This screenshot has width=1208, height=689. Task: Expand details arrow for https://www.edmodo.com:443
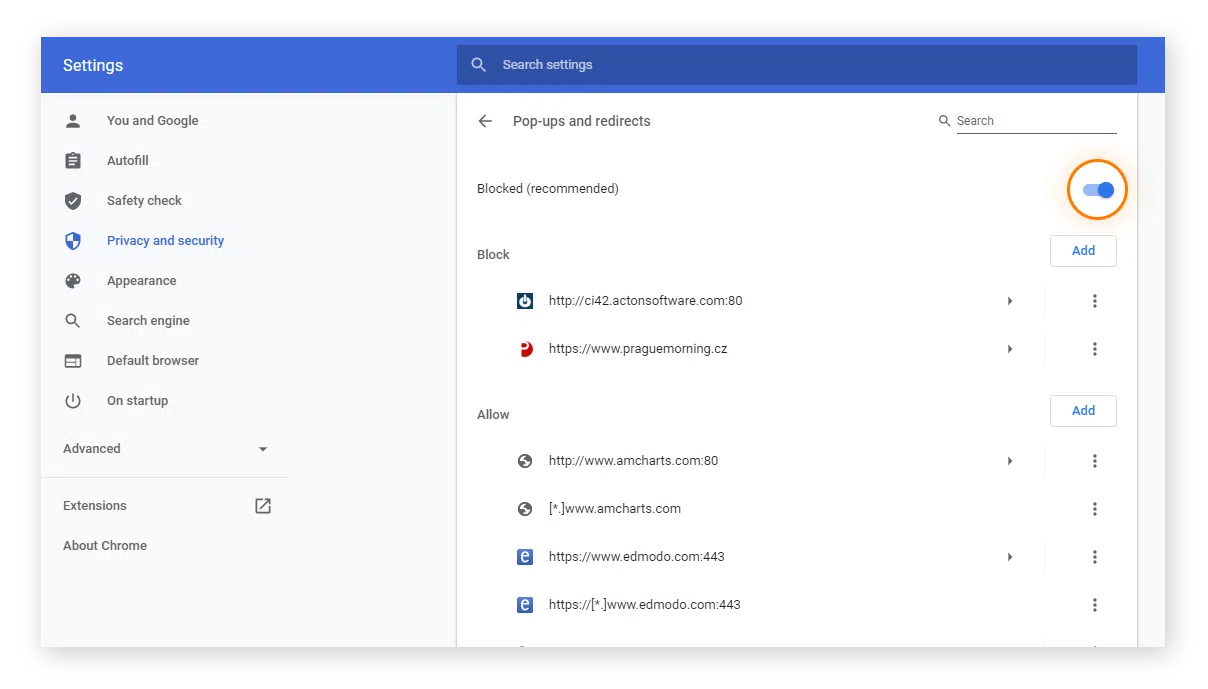point(1010,557)
